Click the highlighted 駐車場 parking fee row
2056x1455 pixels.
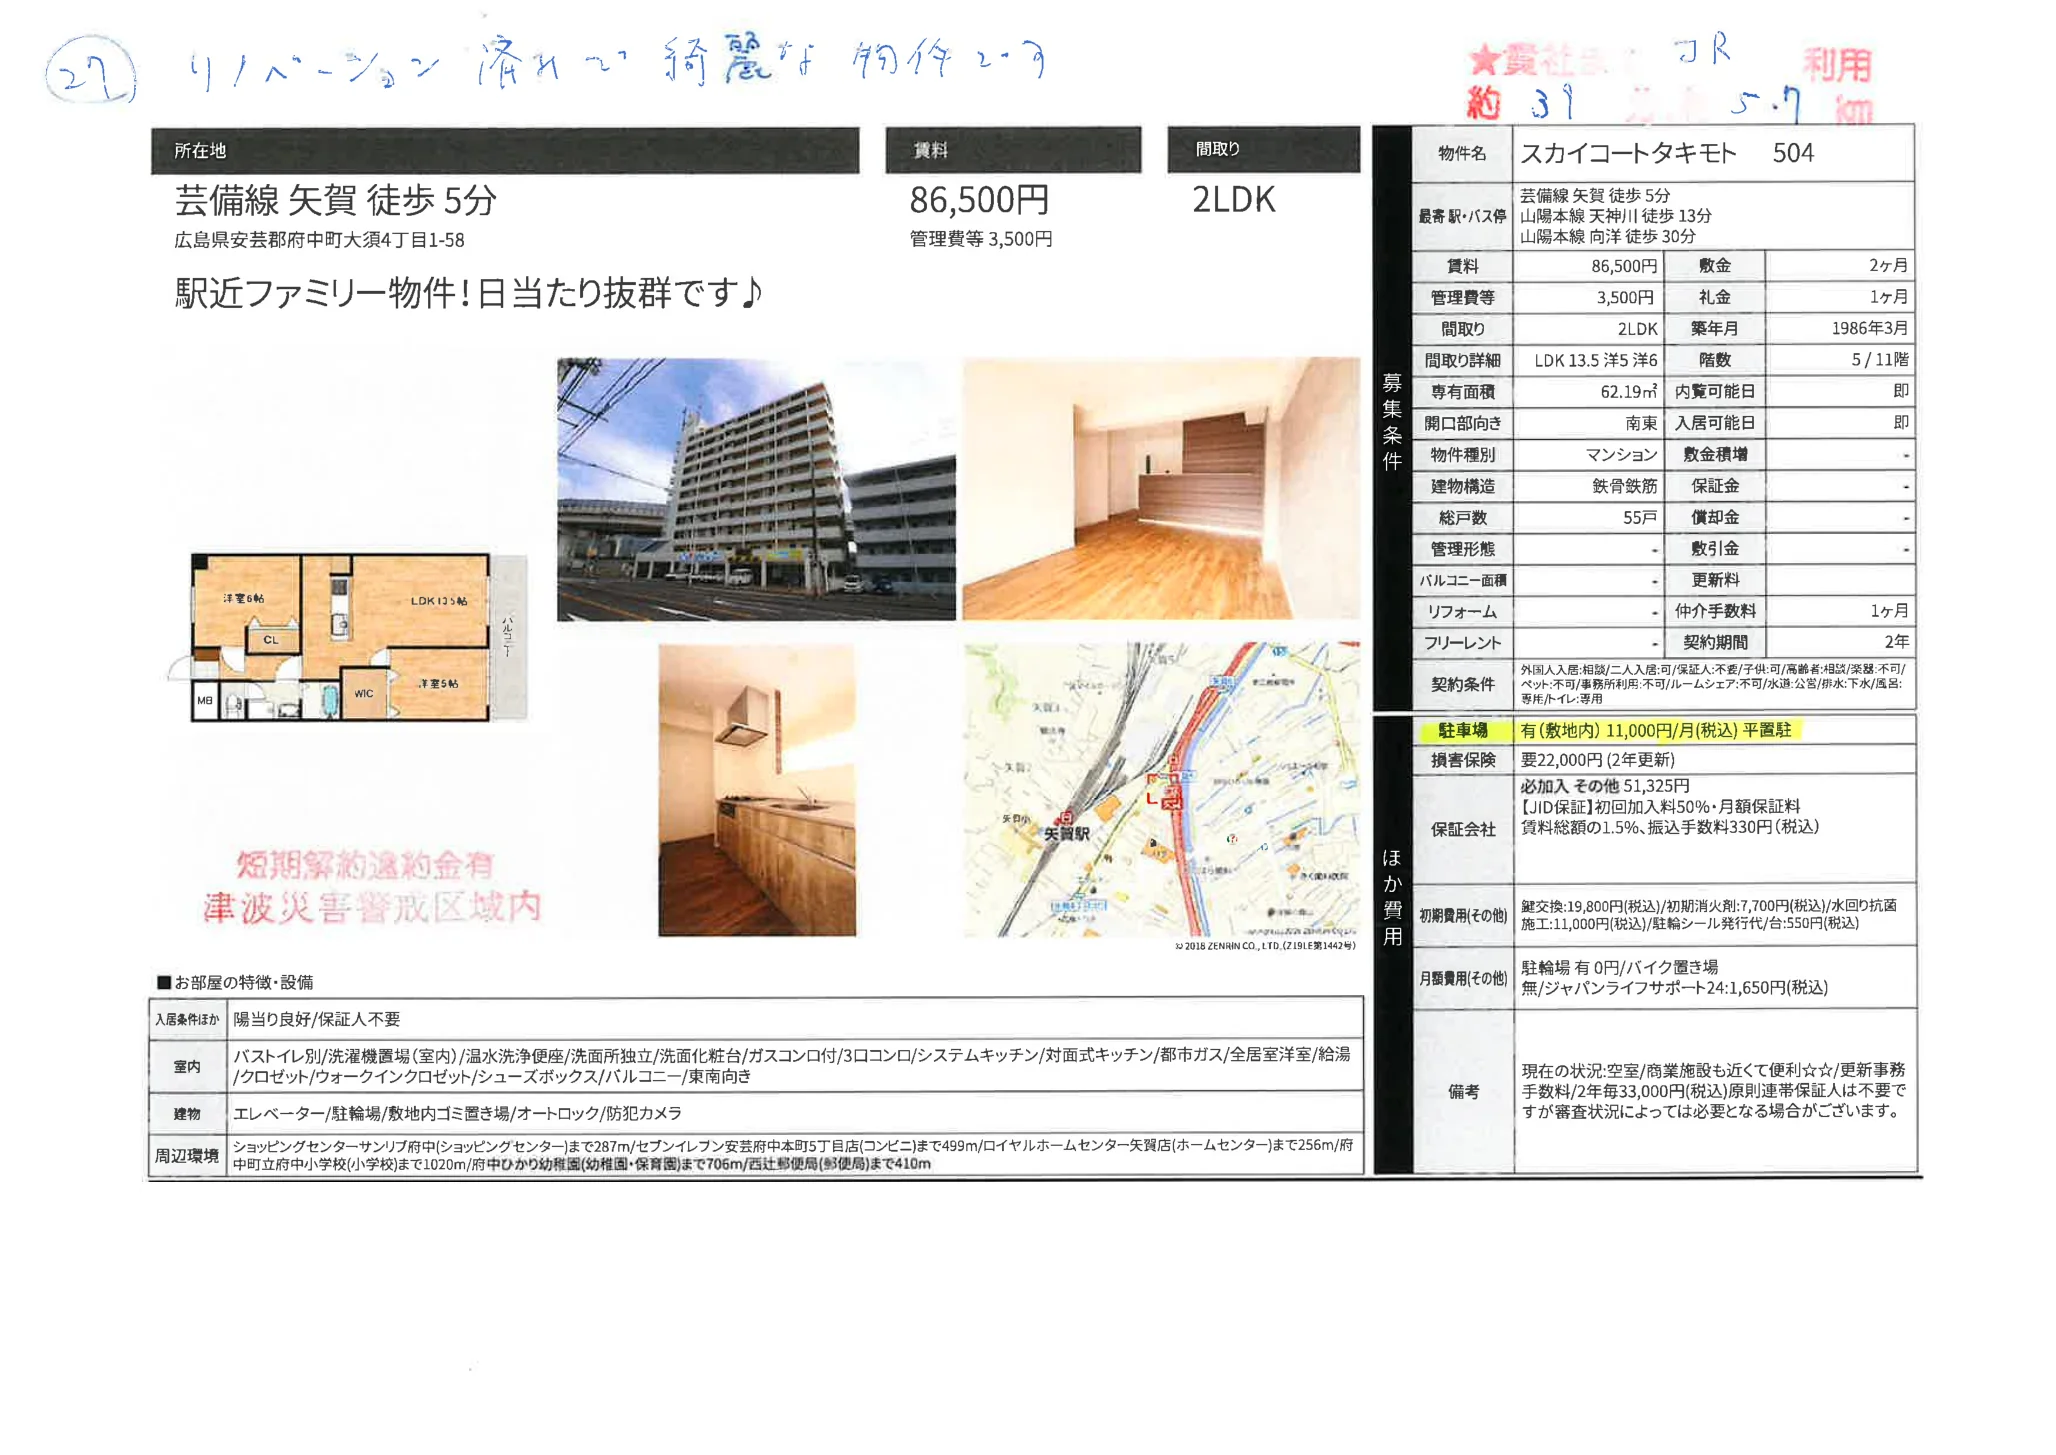point(1663,730)
